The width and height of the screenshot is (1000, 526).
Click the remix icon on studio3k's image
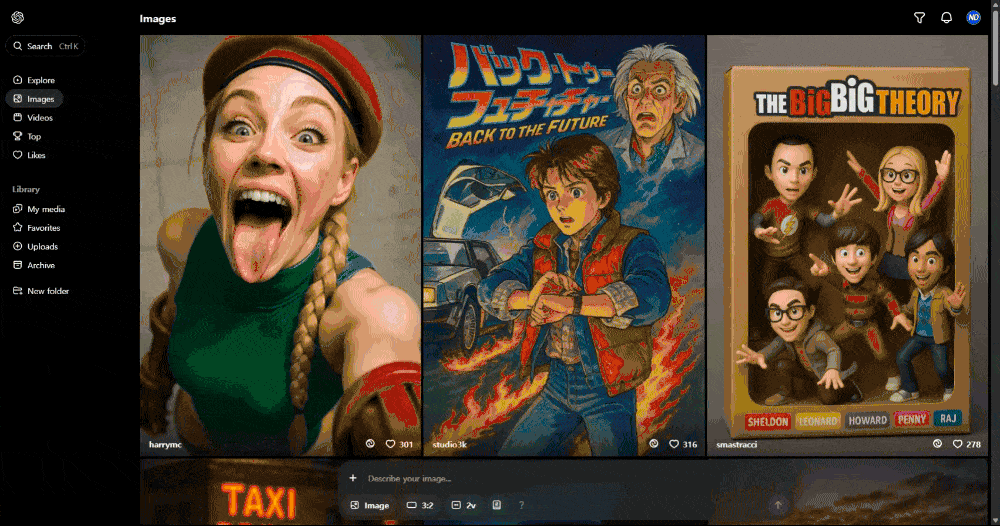(654, 444)
